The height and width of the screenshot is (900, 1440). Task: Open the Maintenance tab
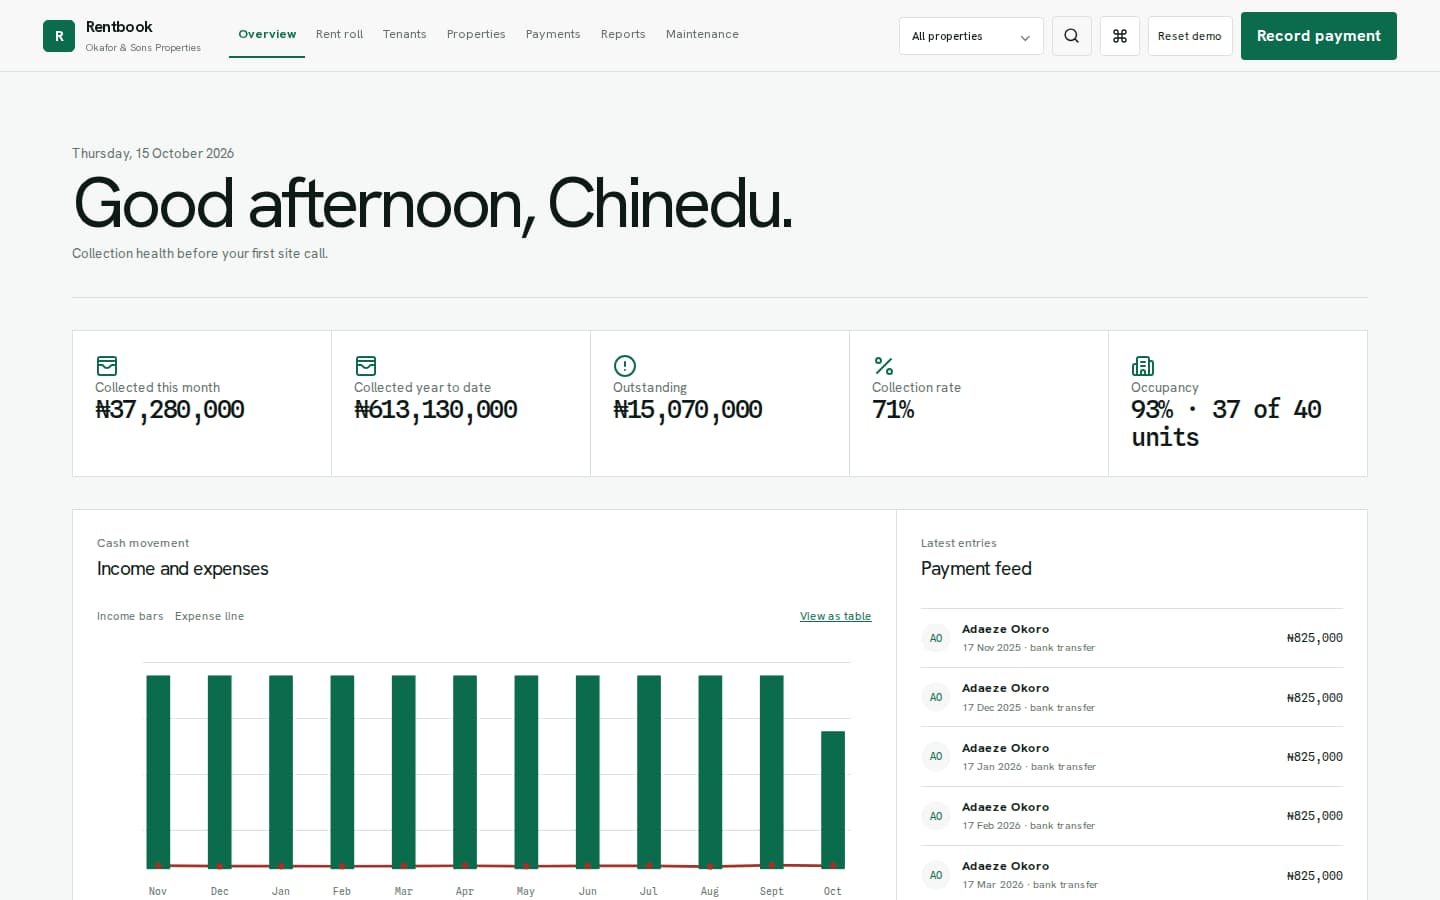[702, 34]
